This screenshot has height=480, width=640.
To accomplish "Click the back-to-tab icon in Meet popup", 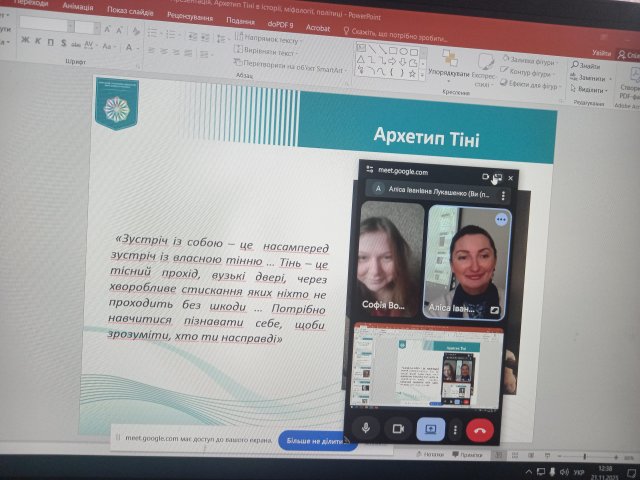I will click(497, 177).
